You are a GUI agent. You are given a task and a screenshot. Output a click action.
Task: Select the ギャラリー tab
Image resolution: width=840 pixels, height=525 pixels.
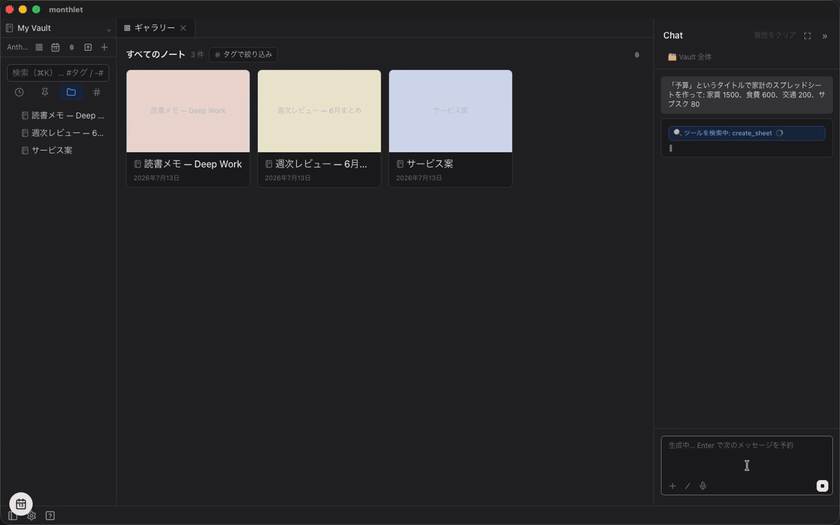point(155,28)
